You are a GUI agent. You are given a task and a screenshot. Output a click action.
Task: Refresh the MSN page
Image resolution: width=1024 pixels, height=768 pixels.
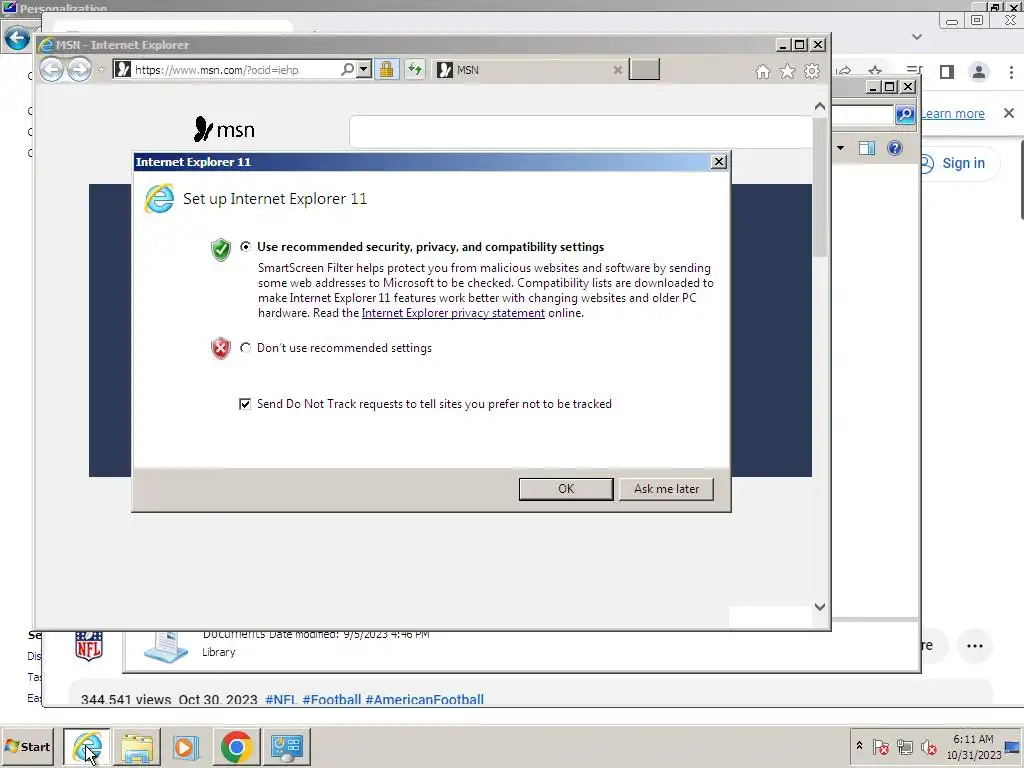coord(415,69)
